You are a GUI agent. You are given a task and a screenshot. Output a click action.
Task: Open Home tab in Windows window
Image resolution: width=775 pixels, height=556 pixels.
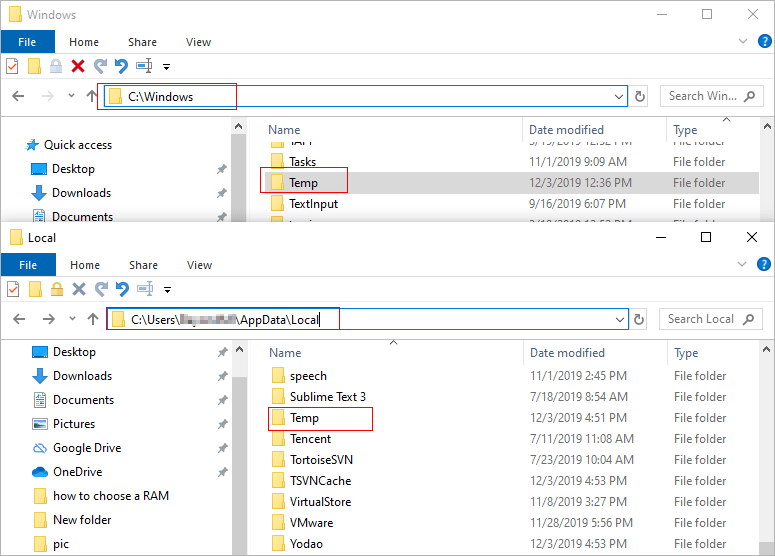coord(84,42)
